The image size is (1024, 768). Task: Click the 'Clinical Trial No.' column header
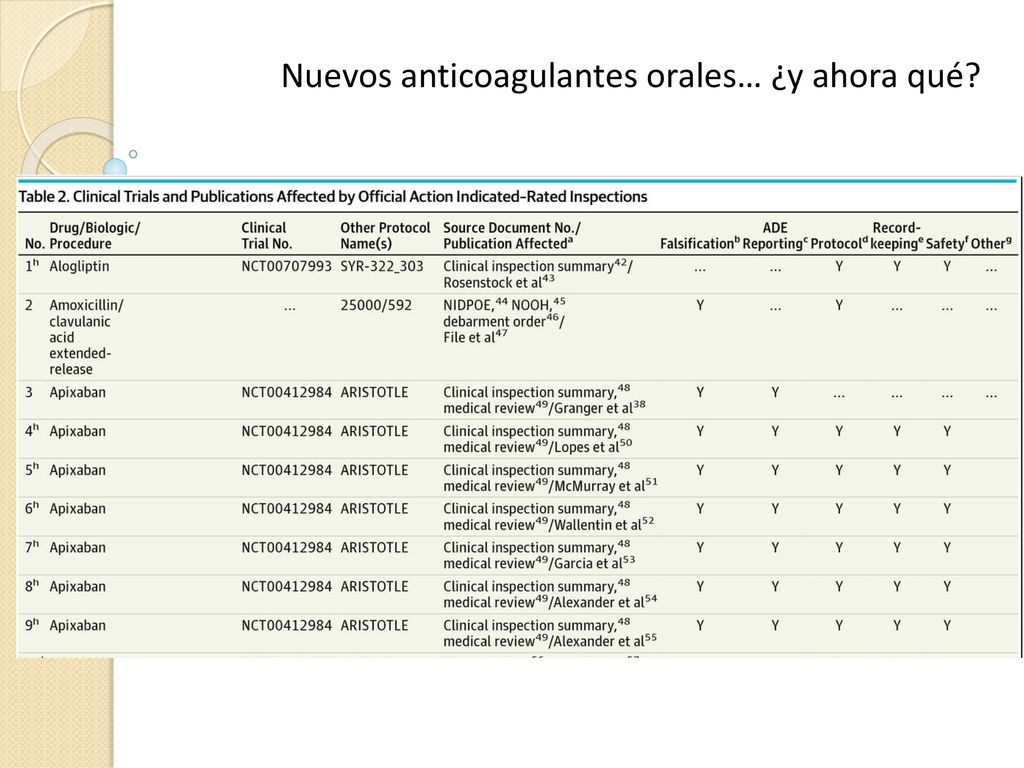pos(266,236)
